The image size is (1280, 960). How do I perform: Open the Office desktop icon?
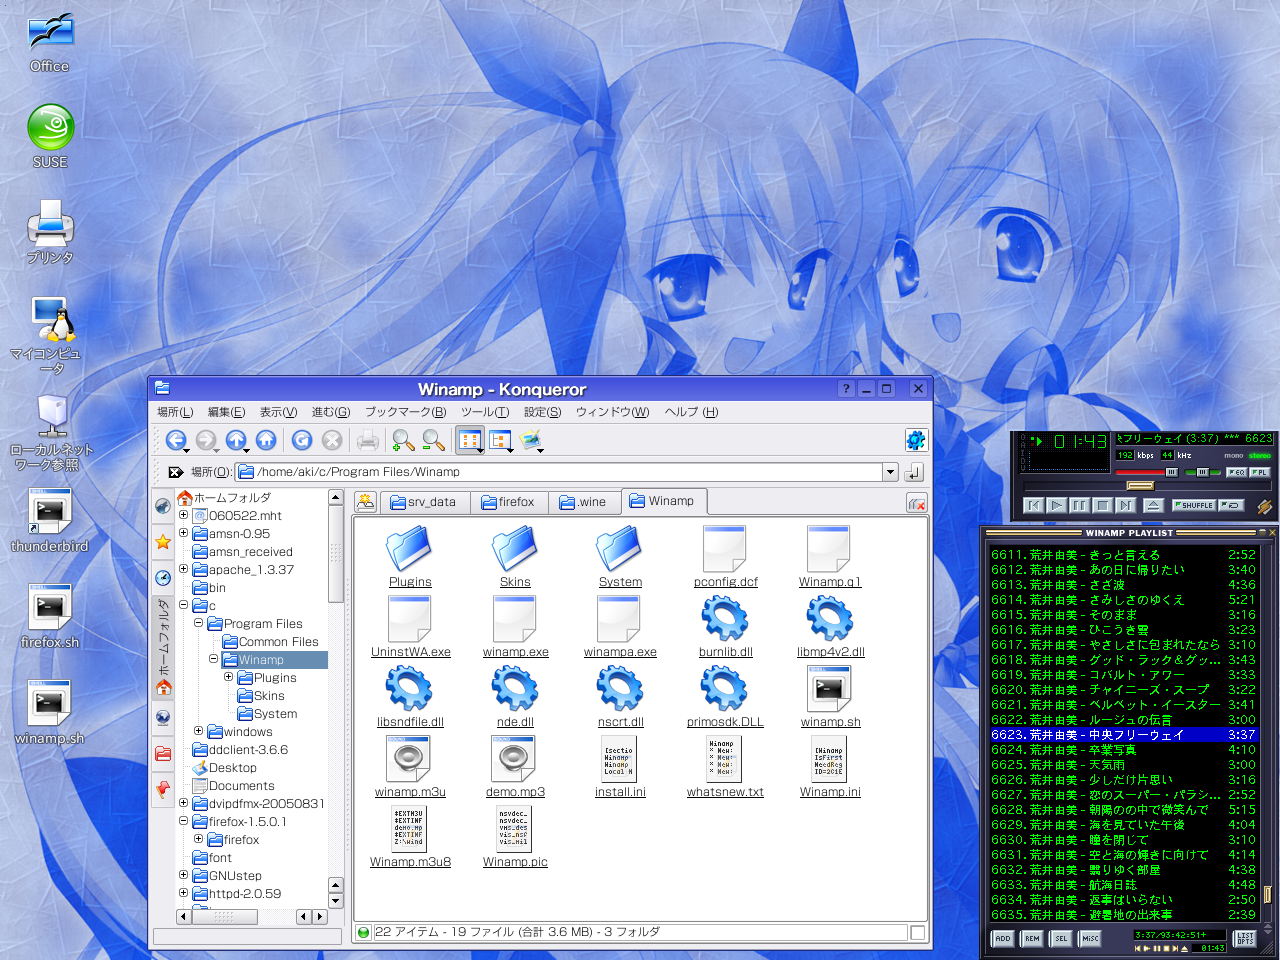[50, 43]
